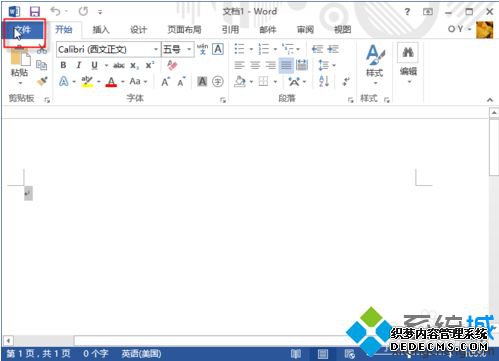This screenshot has height=361, width=499.
Task: Open the 设计 (Design) tab
Action: click(138, 30)
